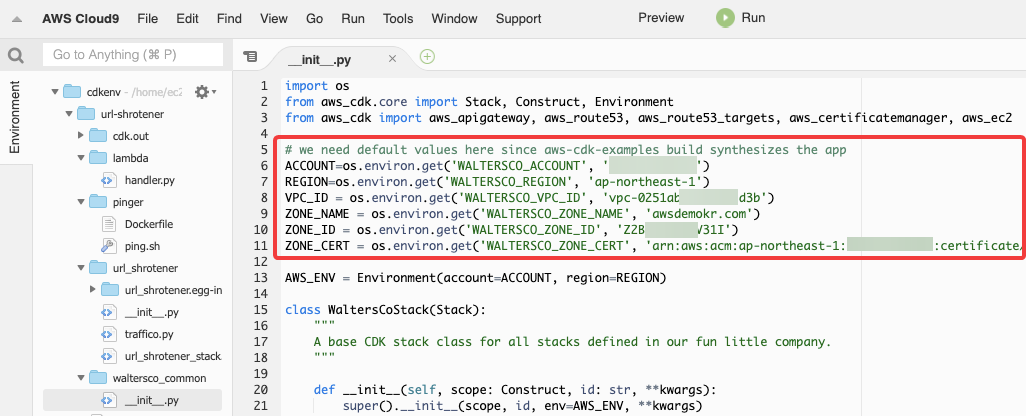This screenshot has width=1026, height=416.
Task: Click the waltersco_common folder icon
Action: click(x=97, y=378)
